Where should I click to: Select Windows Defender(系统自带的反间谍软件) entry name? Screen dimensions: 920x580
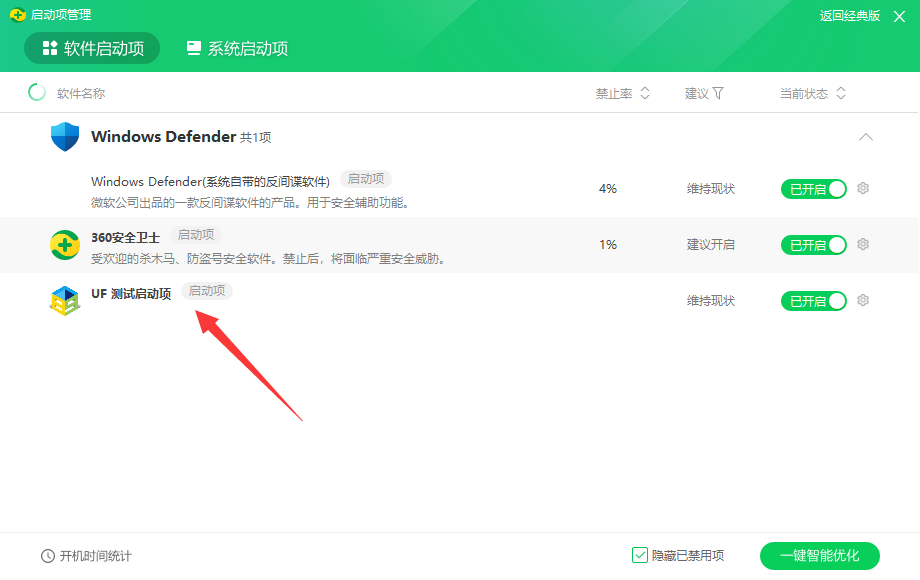(x=210, y=182)
